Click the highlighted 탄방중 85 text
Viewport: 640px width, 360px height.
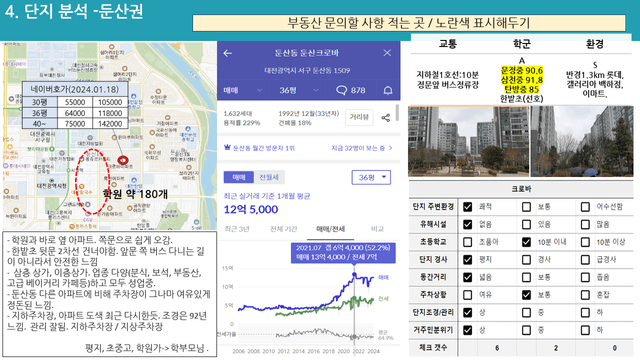[522, 89]
